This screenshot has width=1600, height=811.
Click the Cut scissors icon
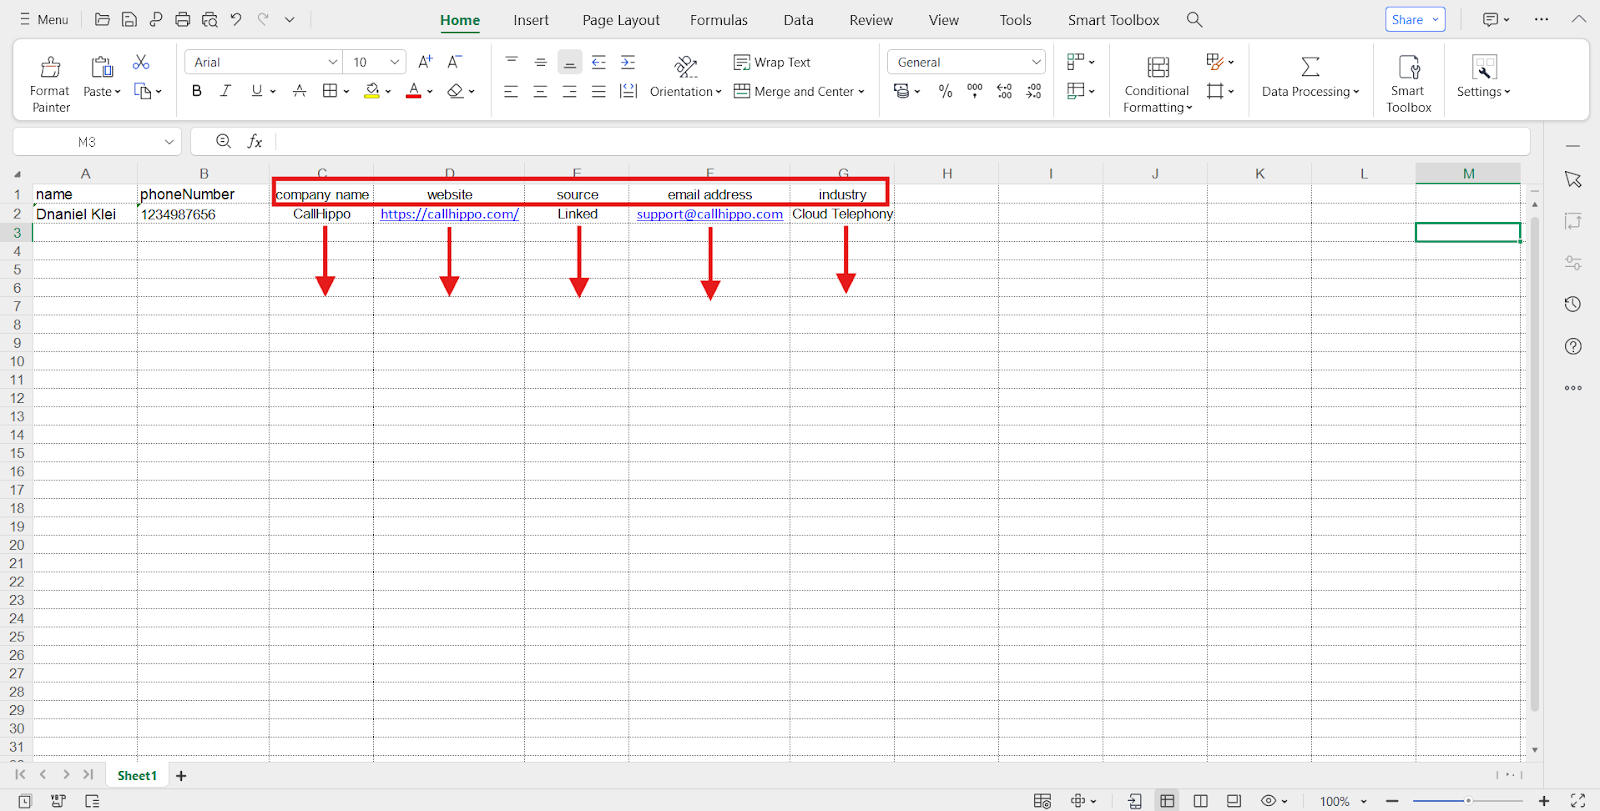point(141,62)
